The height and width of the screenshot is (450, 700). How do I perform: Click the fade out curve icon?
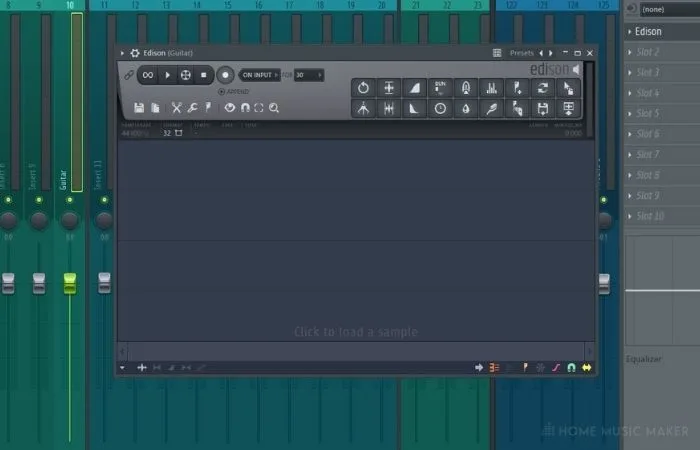414,108
